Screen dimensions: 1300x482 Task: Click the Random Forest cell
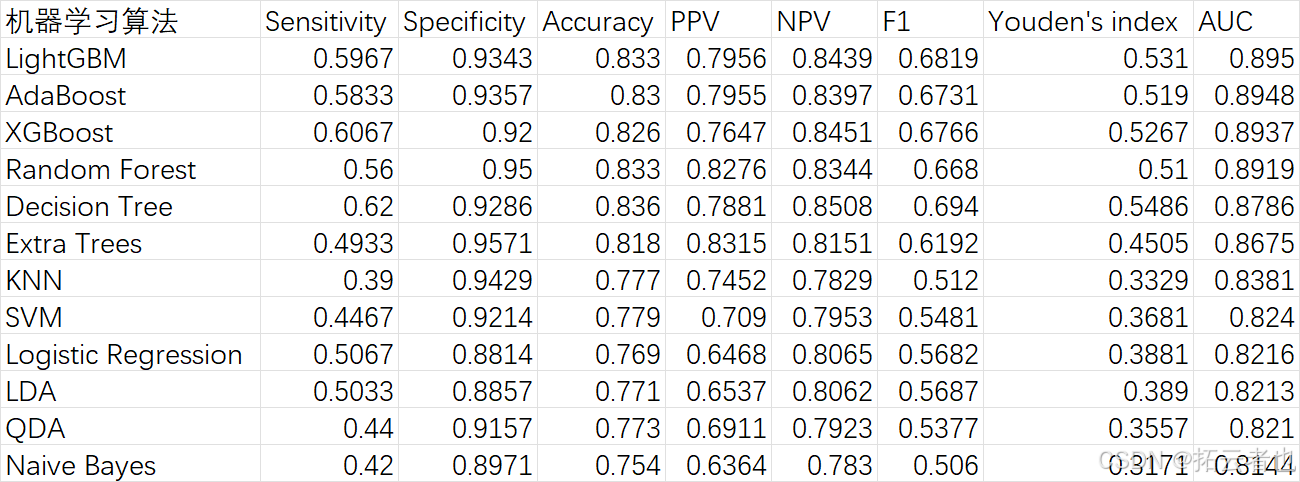[x=130, y=169]
